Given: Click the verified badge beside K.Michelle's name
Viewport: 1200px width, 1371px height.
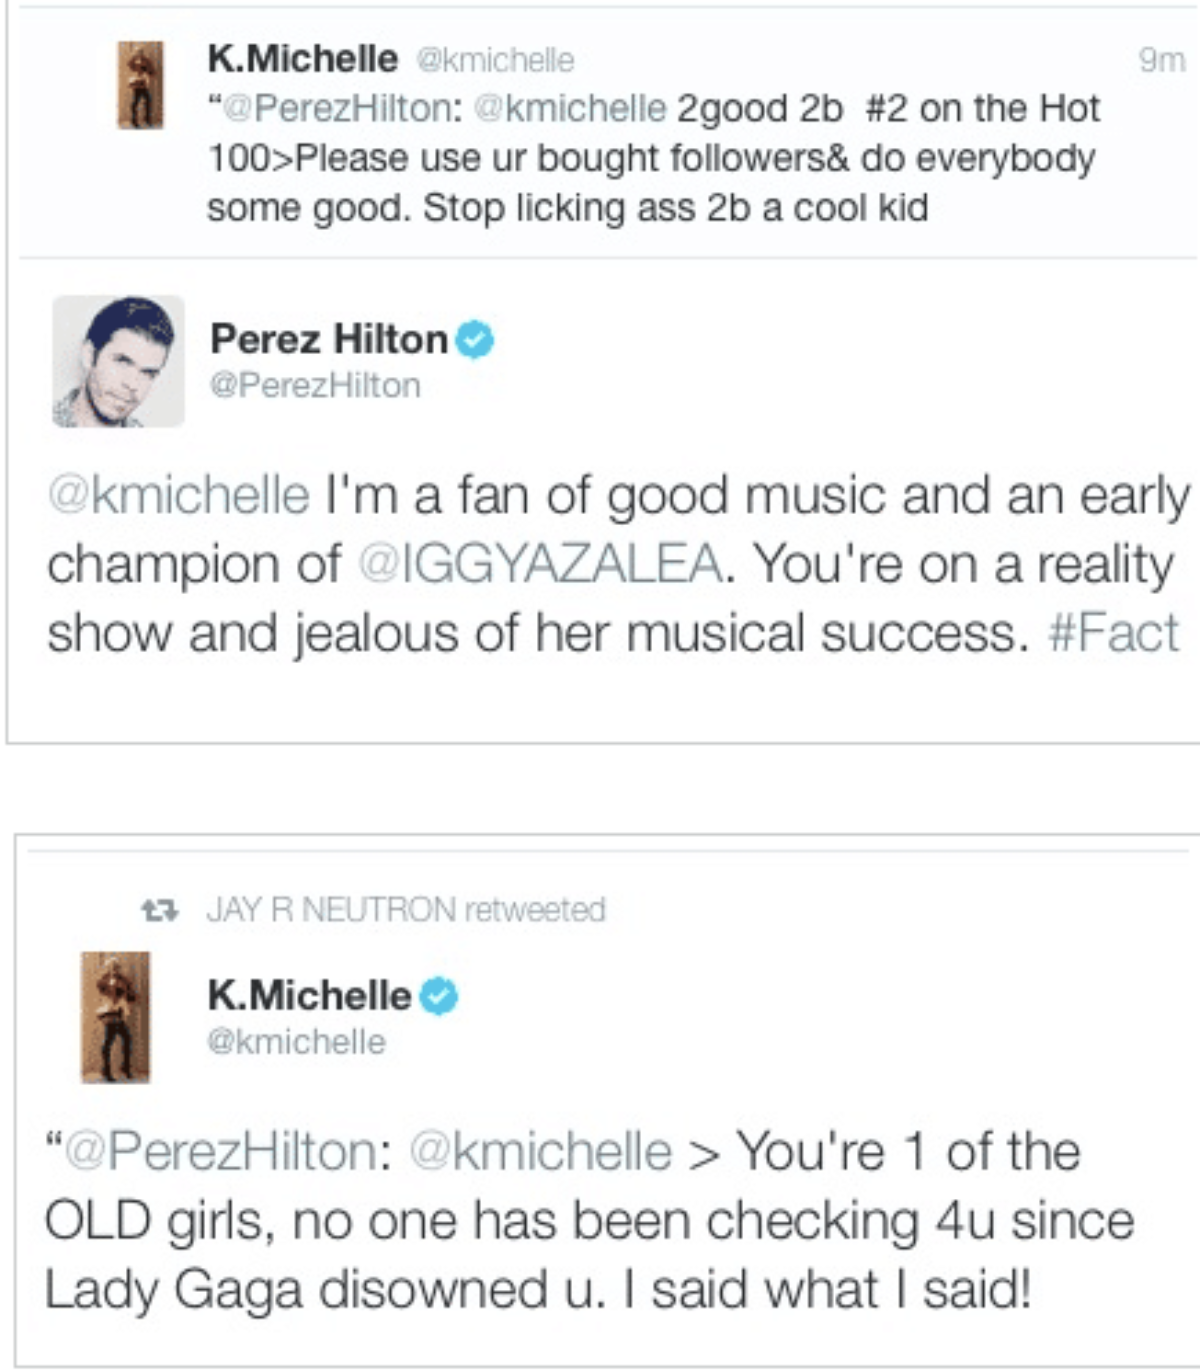Looking at the screenshot, I should pos(438,996).
